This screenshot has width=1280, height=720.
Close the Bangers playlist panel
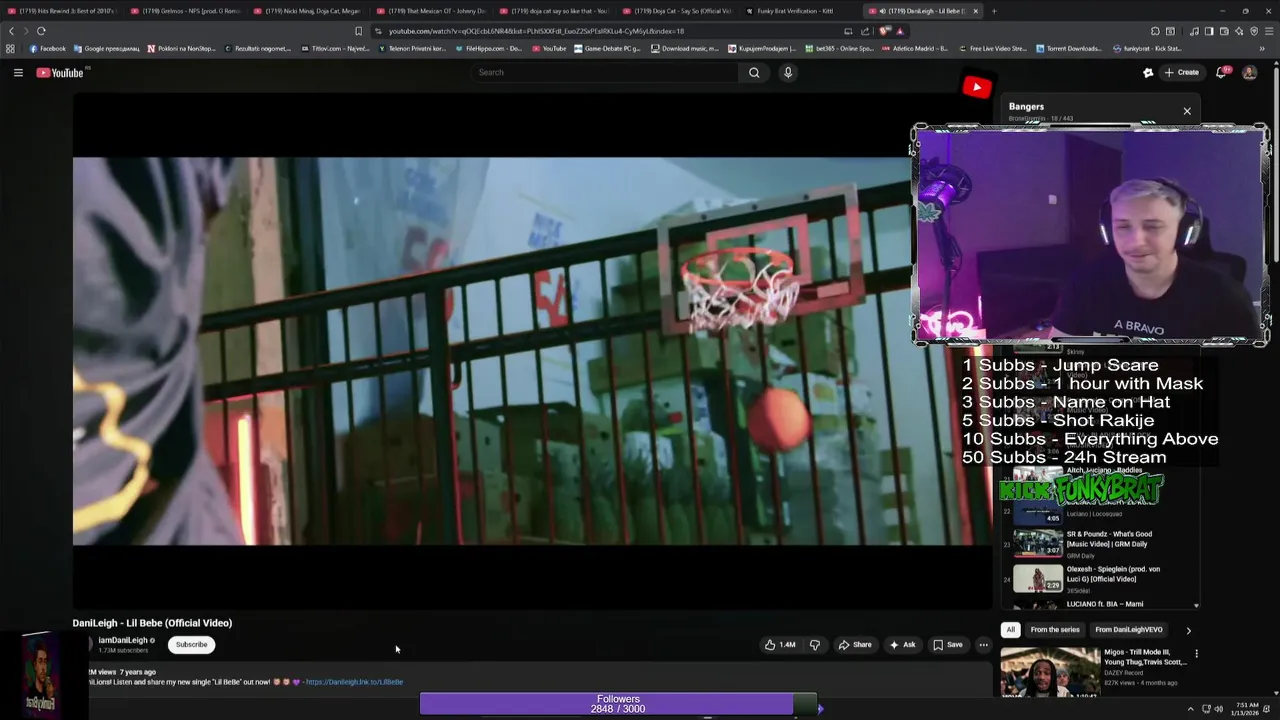click(x=1187, y=111)
